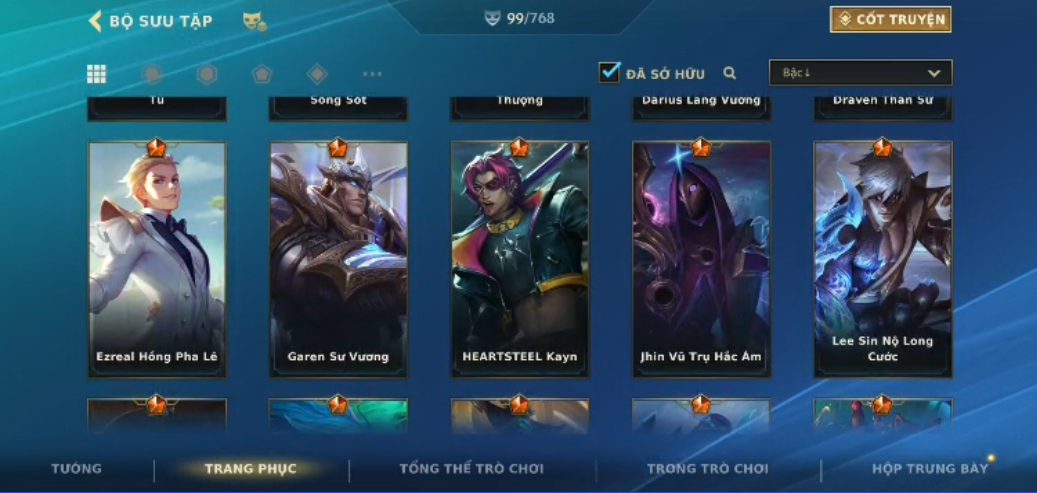Click the Cốt Truyện button

(891, 20)
